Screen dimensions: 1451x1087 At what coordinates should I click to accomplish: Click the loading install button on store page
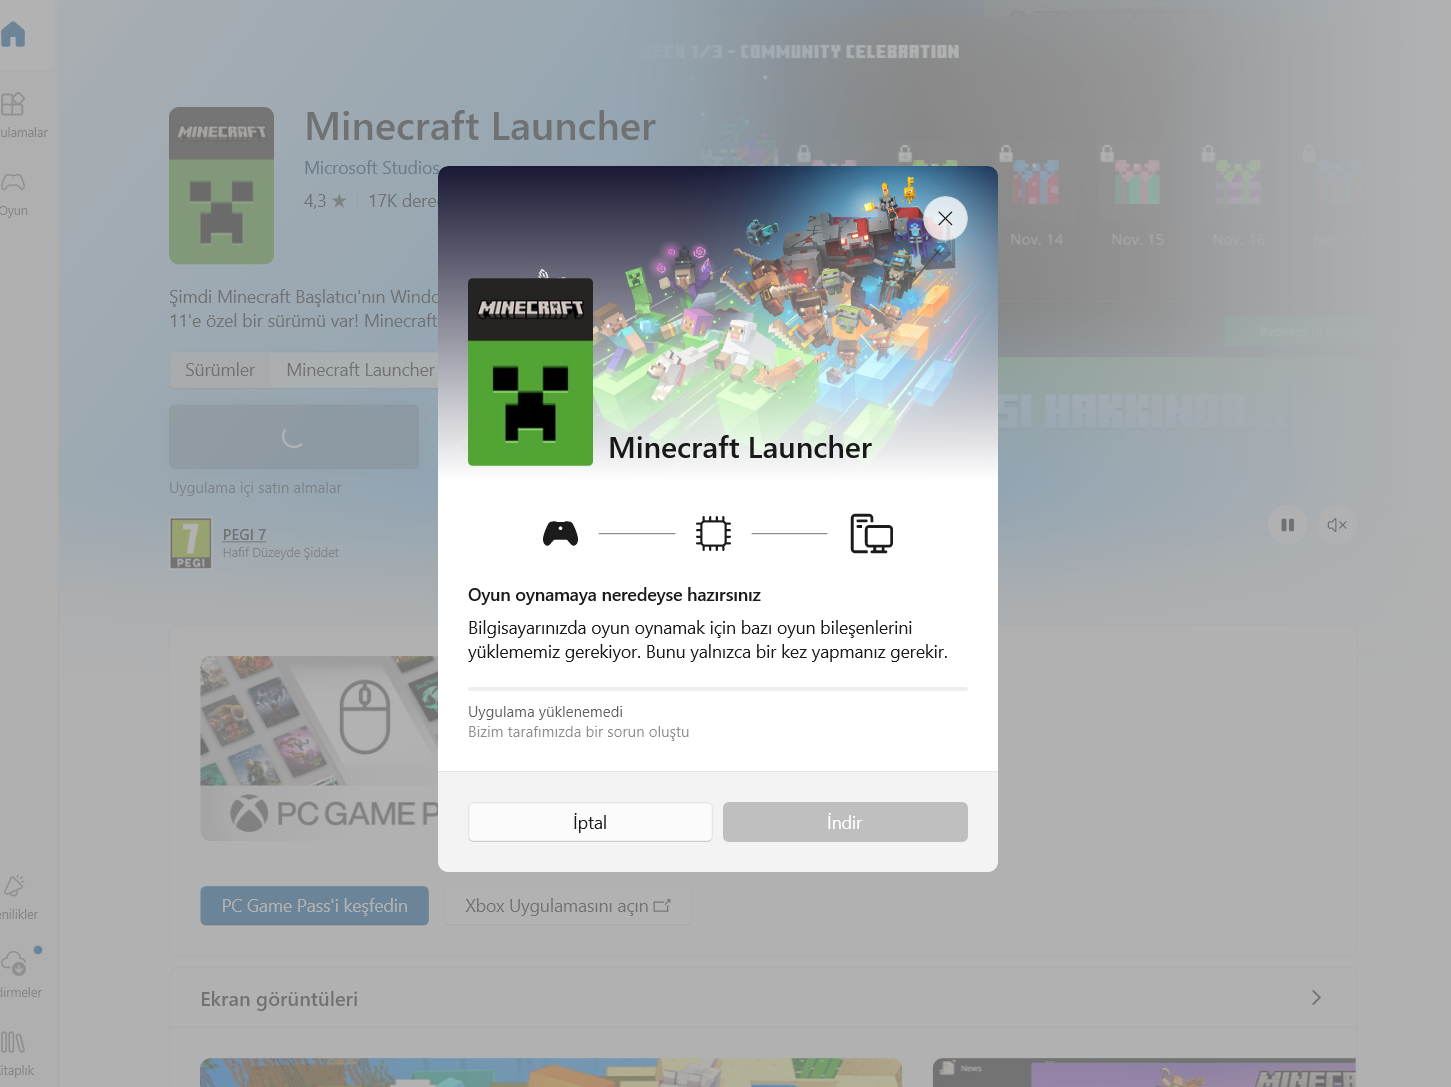click(x=294, y=437)
